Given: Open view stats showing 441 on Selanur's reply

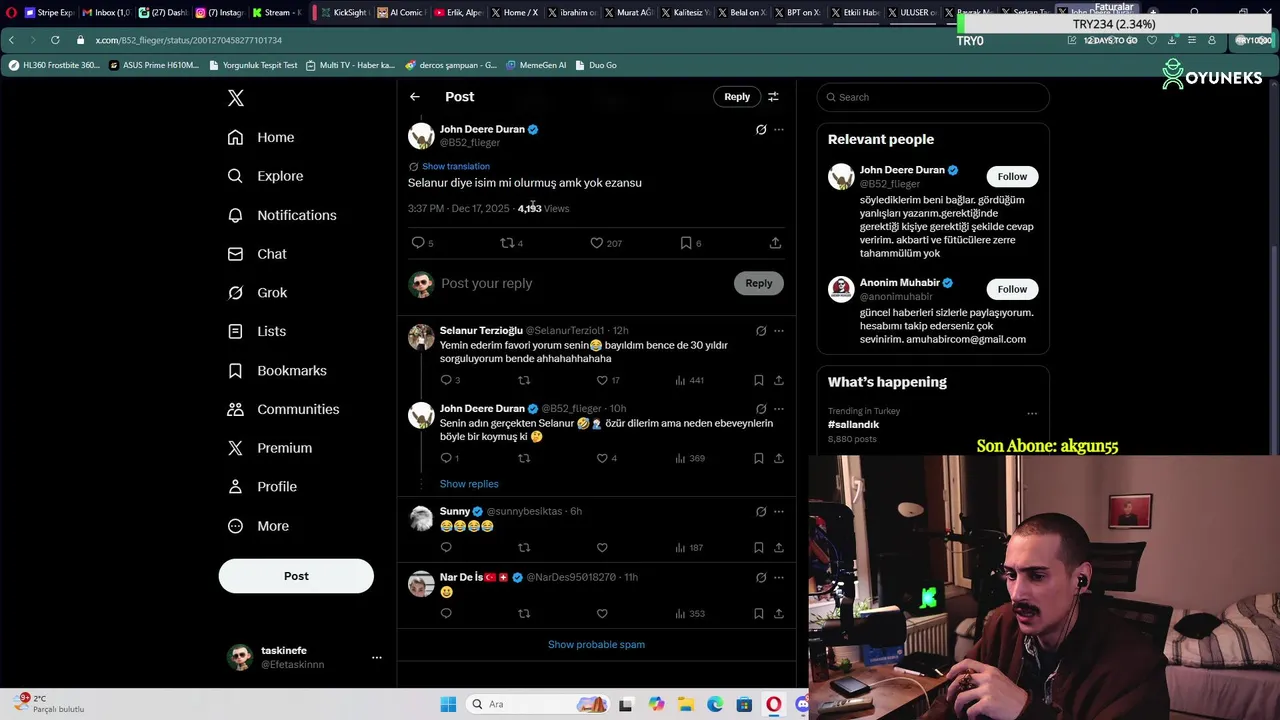Looking at the screenshot, I should pos(690,380).
